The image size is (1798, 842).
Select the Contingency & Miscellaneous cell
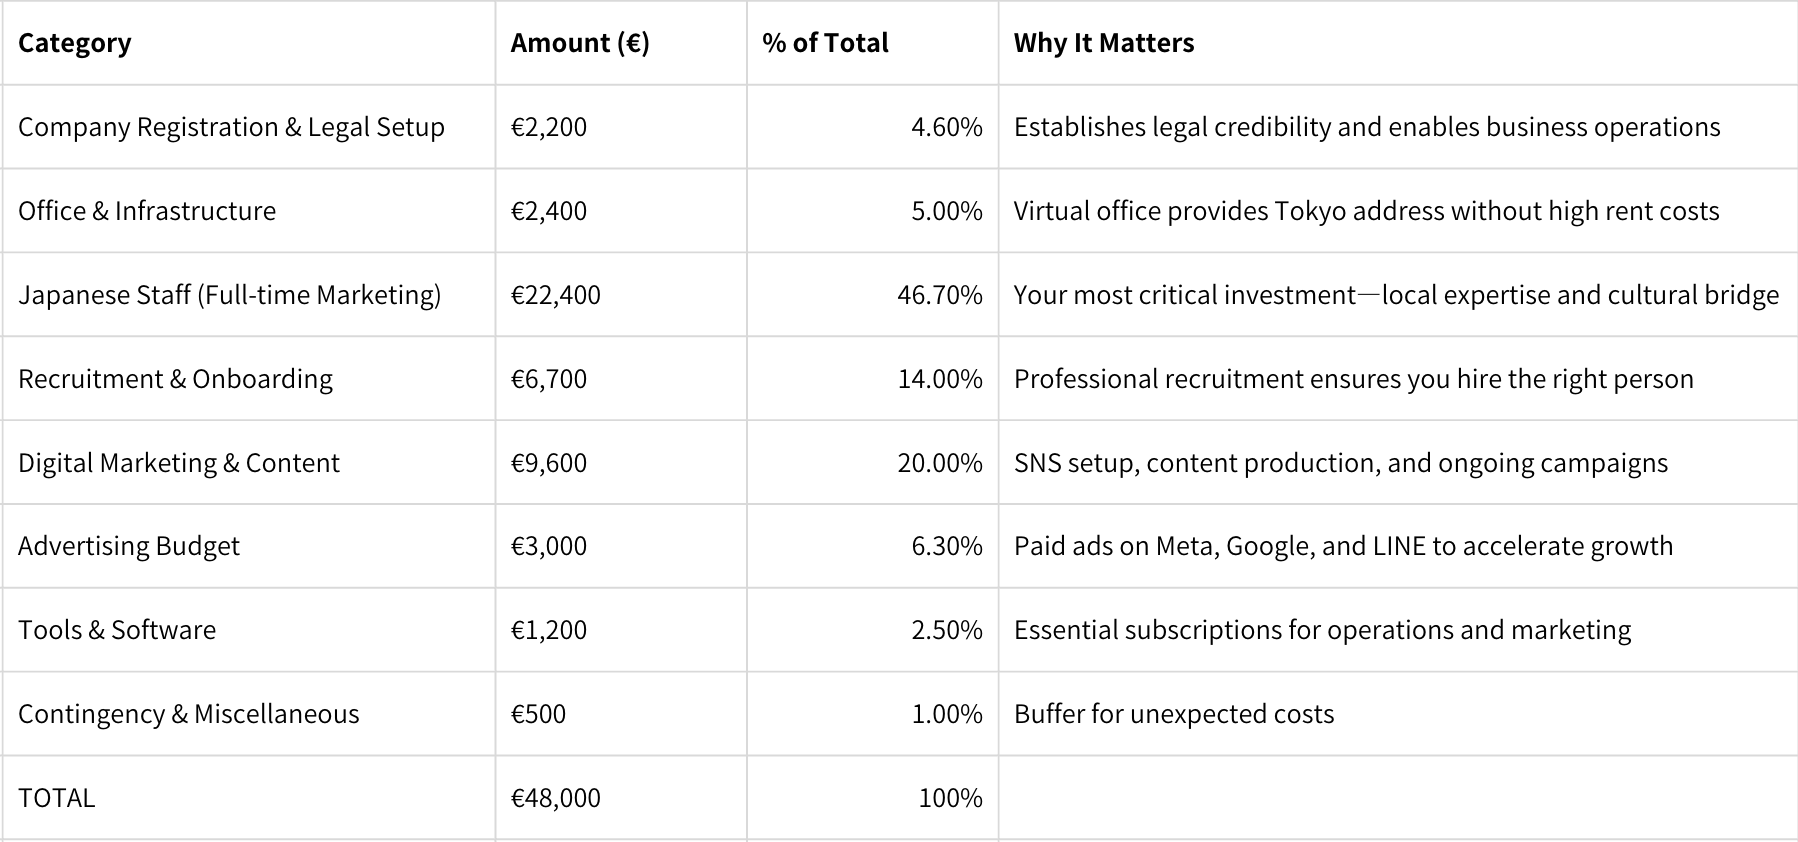248,714
